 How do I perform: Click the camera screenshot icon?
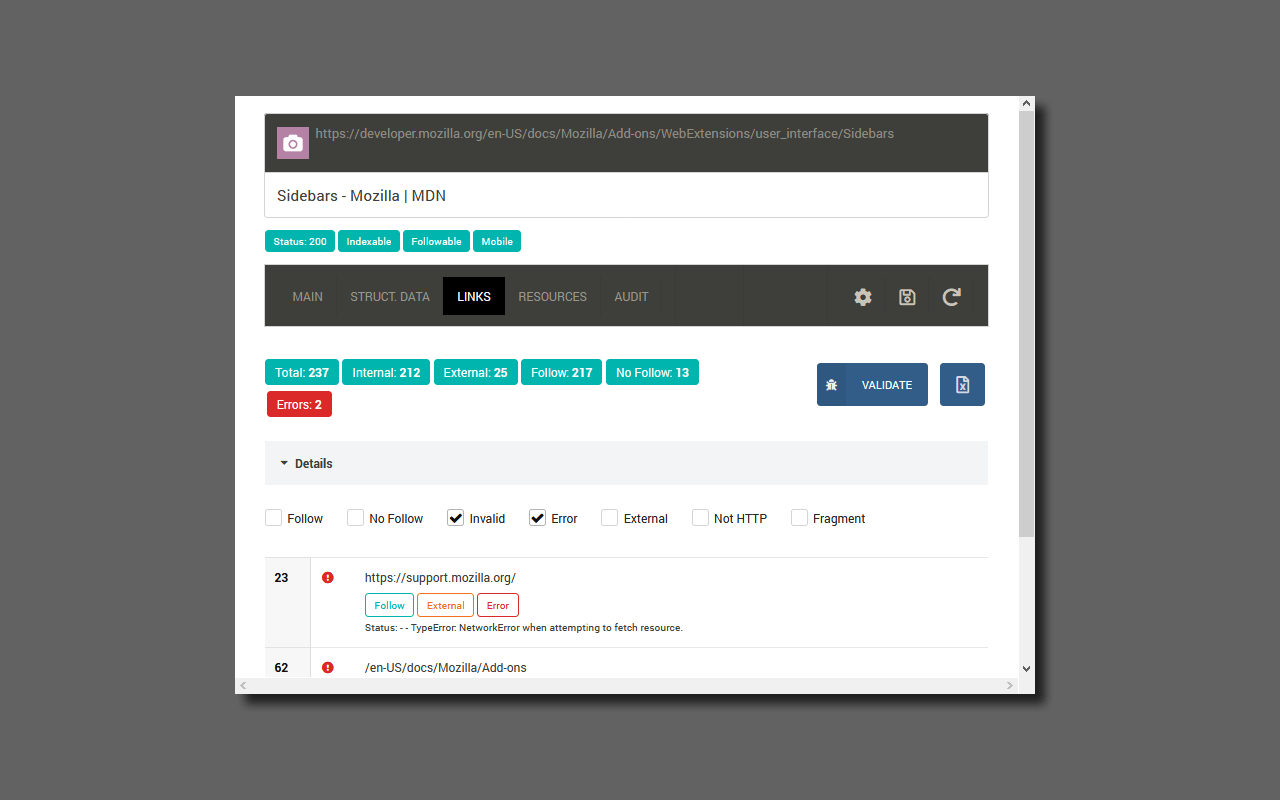pyautogui.click(x=293, y=143)
